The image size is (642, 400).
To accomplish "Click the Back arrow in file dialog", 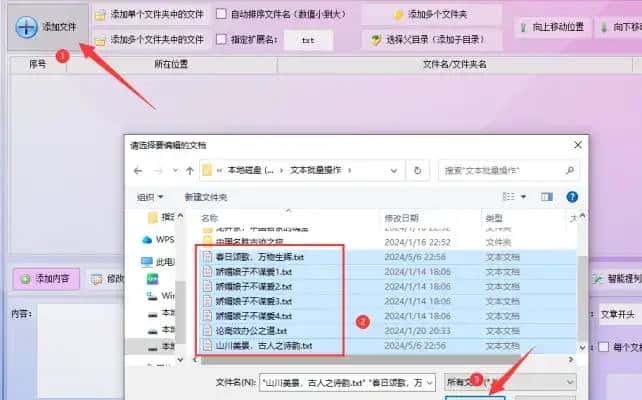I will (x=138, y=171).
